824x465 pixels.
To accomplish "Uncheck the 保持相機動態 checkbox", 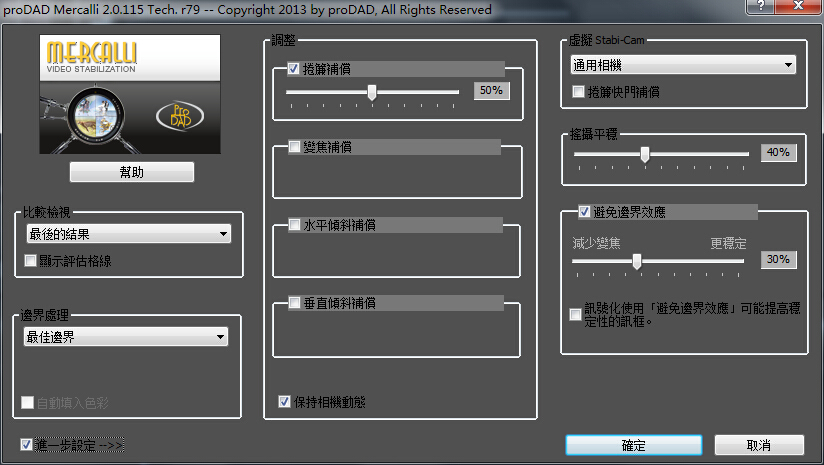I will (x=284, y=402).
